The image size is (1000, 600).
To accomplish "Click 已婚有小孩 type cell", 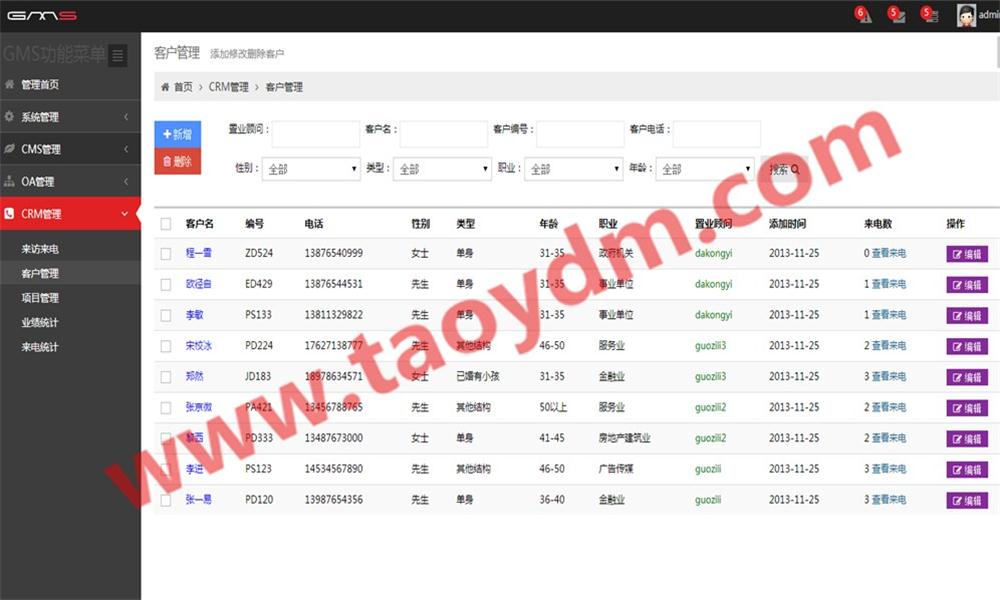I will (x=478, y=376).
